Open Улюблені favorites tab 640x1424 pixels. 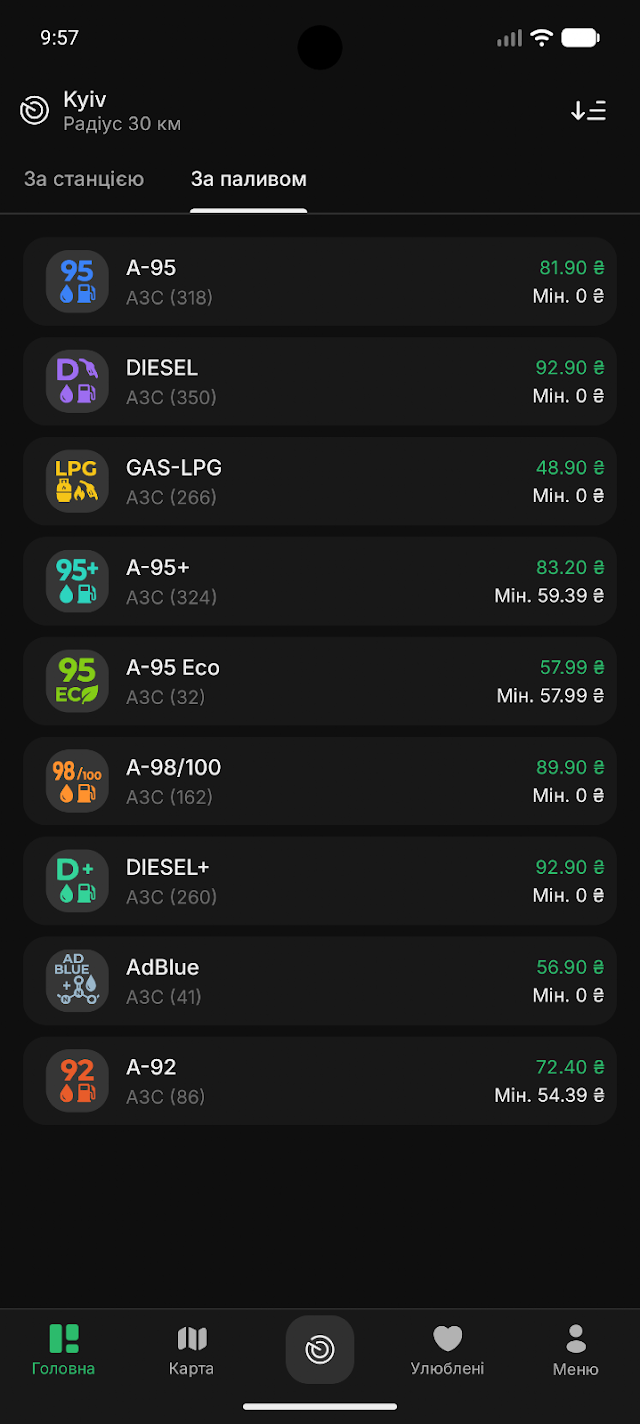point(447,1350)
